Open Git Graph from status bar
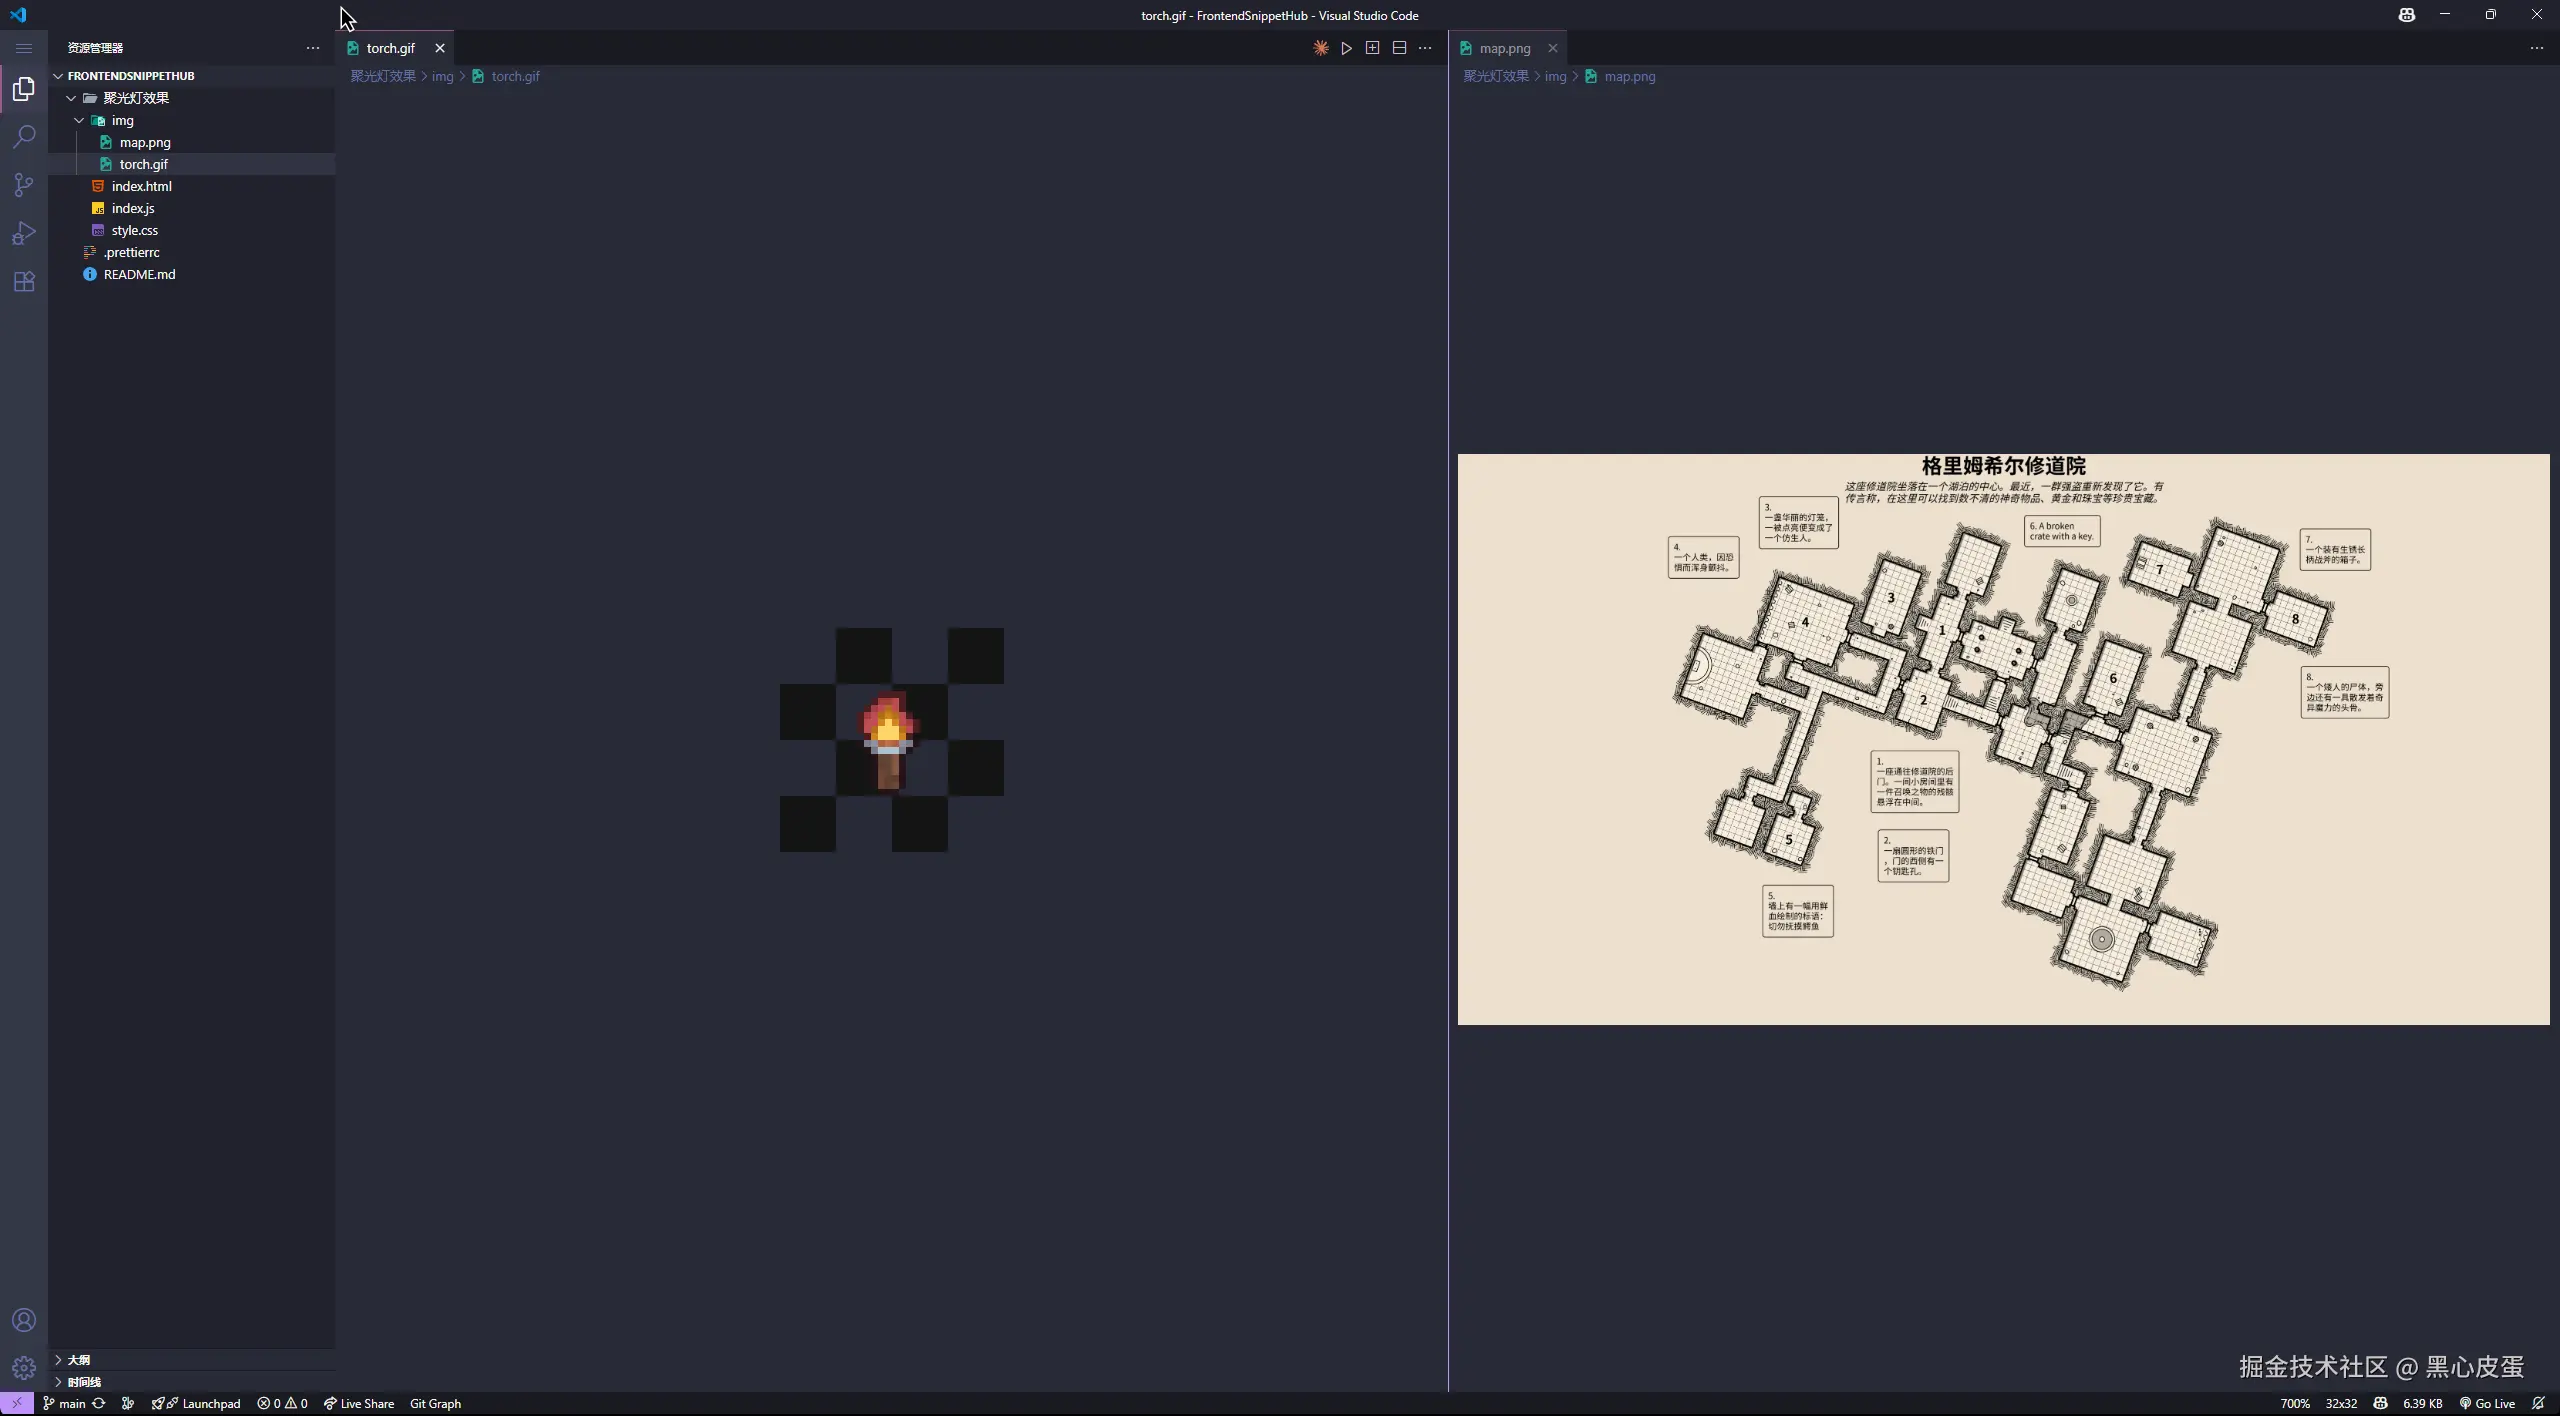 click(435, 1403)
